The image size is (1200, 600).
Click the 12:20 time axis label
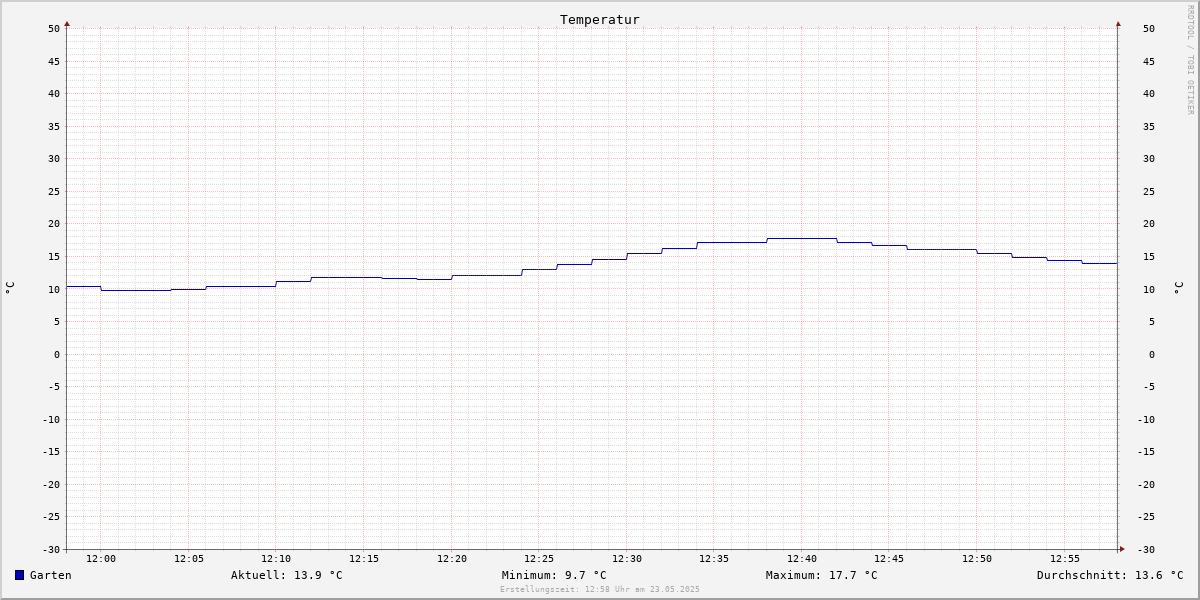[x=452, y=559]
